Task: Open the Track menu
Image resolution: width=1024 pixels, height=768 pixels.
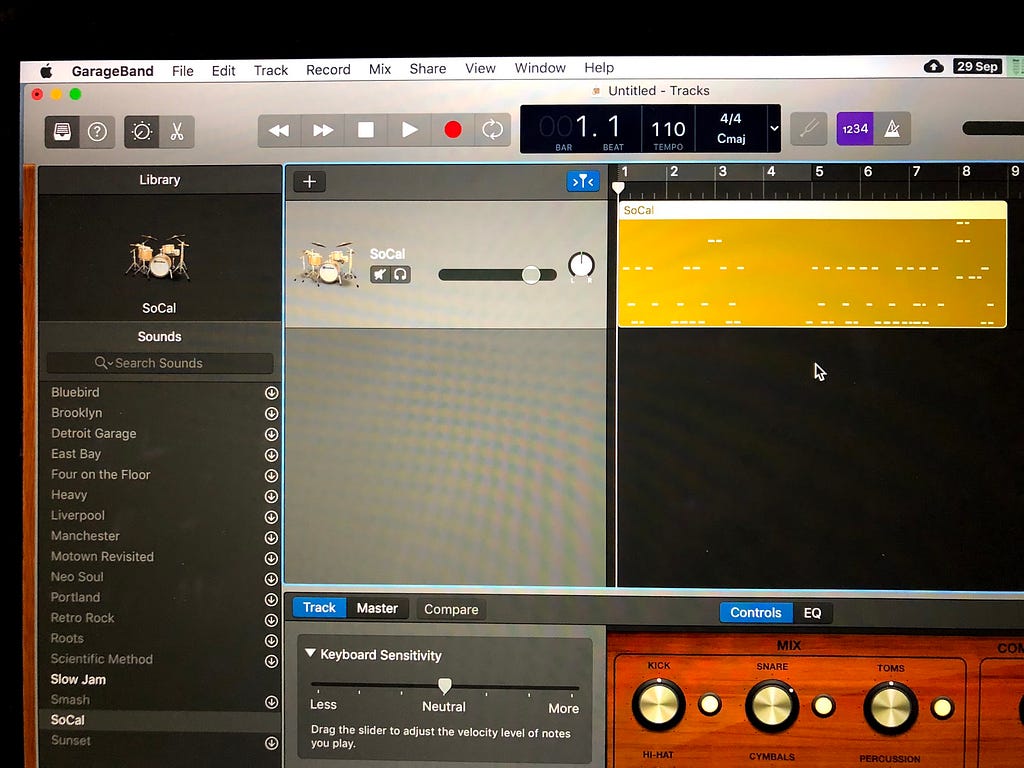Action: (270, 70)
